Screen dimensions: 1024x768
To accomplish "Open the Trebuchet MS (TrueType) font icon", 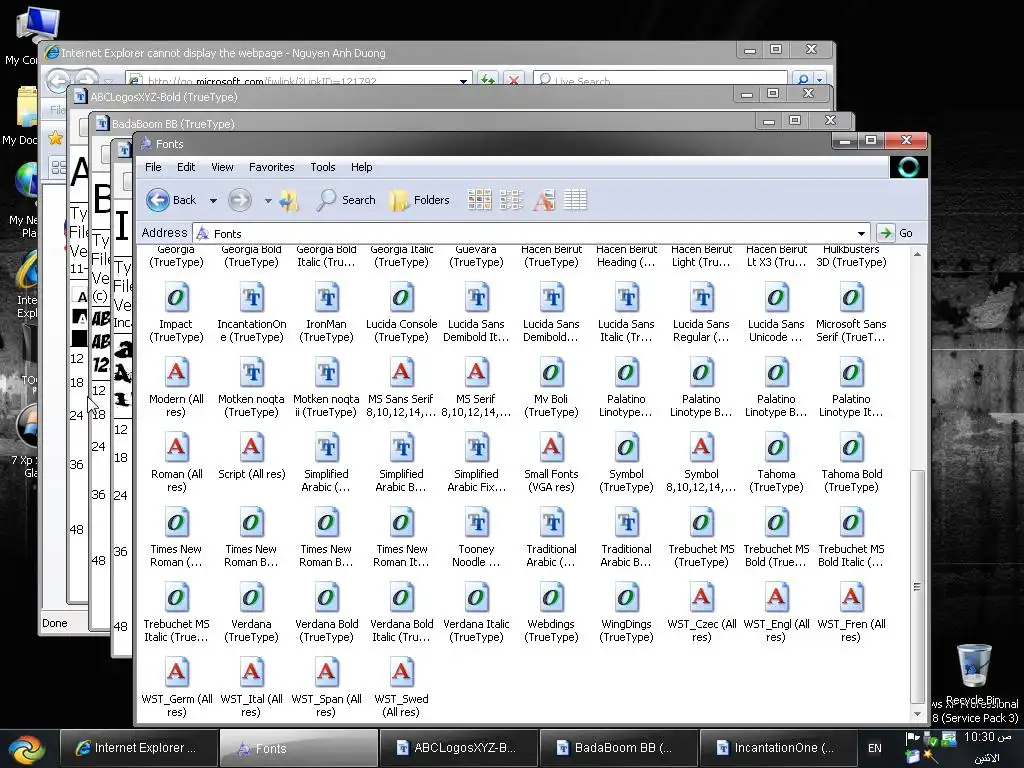I will tap(701, 524).
